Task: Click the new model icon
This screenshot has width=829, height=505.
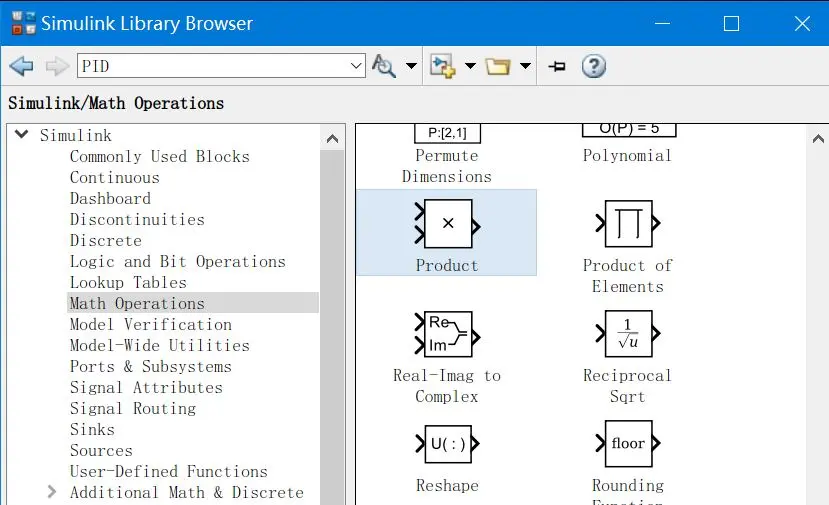Action: coord(443,66)
